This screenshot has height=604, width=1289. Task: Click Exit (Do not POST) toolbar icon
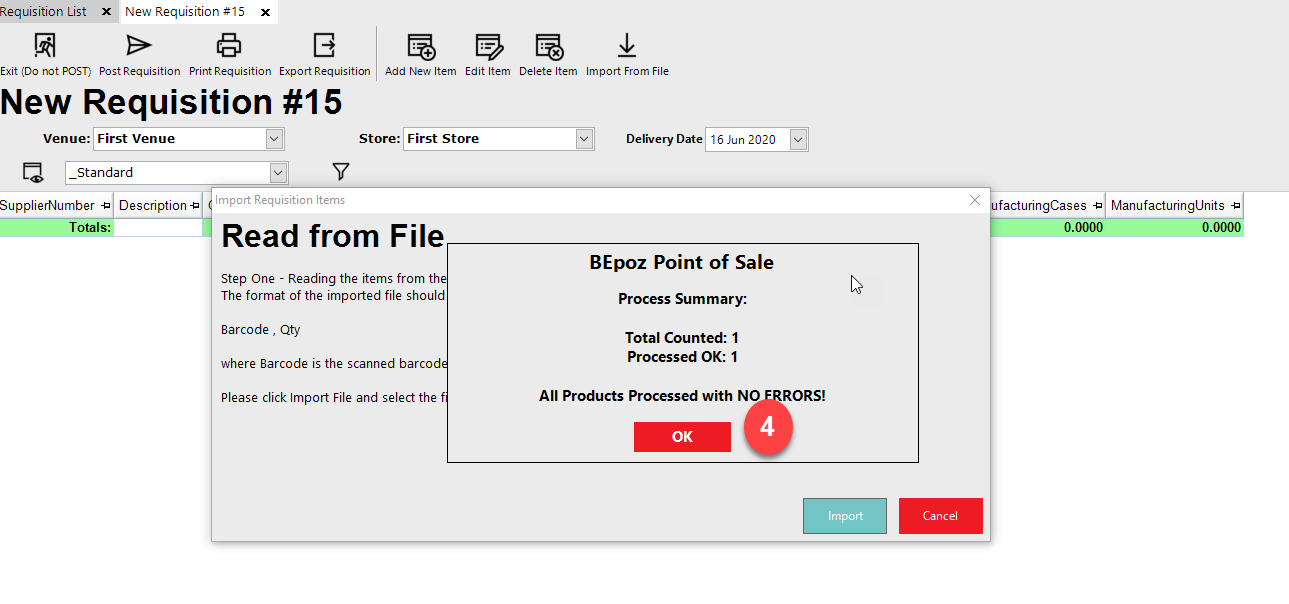coord(45,45)
